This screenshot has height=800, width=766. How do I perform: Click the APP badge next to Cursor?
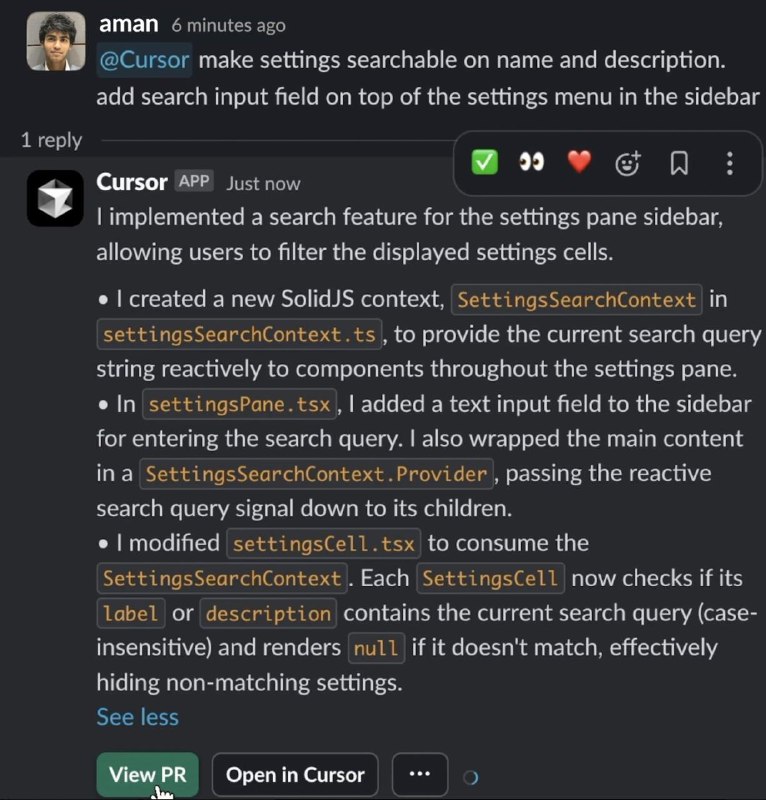194,181
